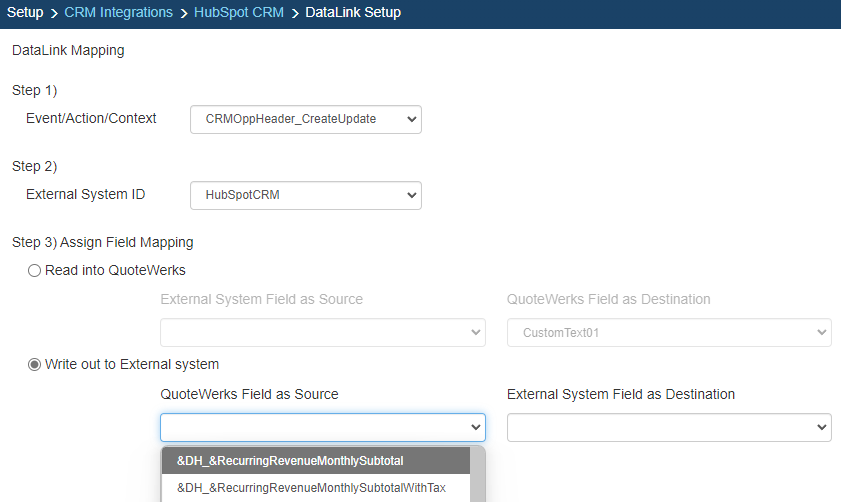Open the QuoteWerks Field as Destination CustomText01 dropdown
The height and width of the screenshot is (502, 841).
(669, 333)
